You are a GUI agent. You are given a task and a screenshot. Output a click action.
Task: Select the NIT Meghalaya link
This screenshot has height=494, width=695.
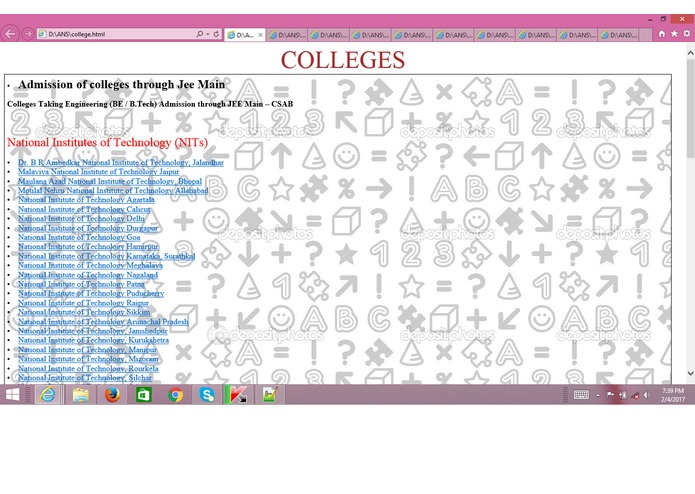[x=90, y=265]
